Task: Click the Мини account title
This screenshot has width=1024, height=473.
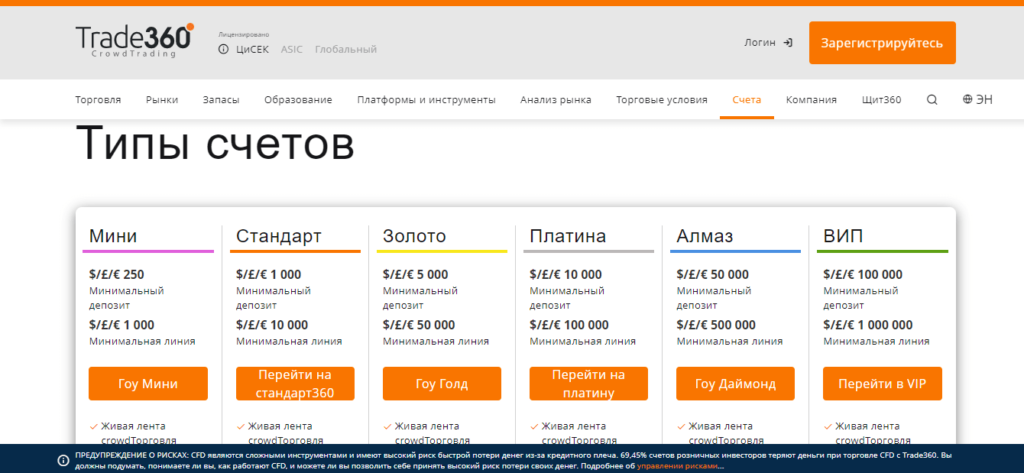Action: point(113,236)
